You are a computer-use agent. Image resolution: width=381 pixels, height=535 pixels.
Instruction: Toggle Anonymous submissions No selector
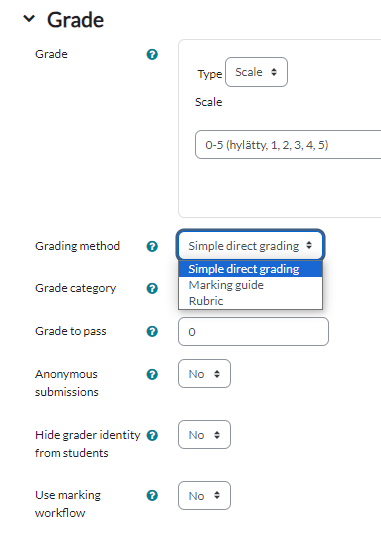(x=204, y=374)
